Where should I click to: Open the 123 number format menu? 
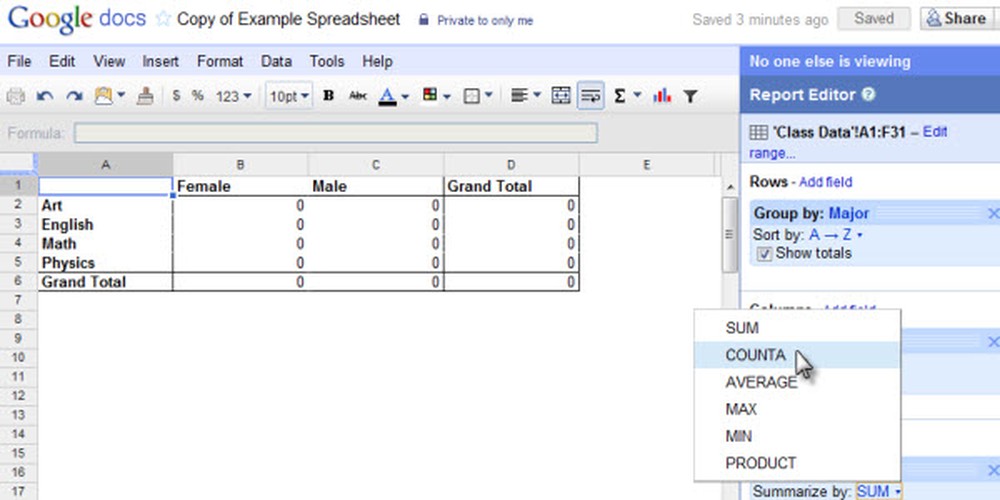pos(233,96)
